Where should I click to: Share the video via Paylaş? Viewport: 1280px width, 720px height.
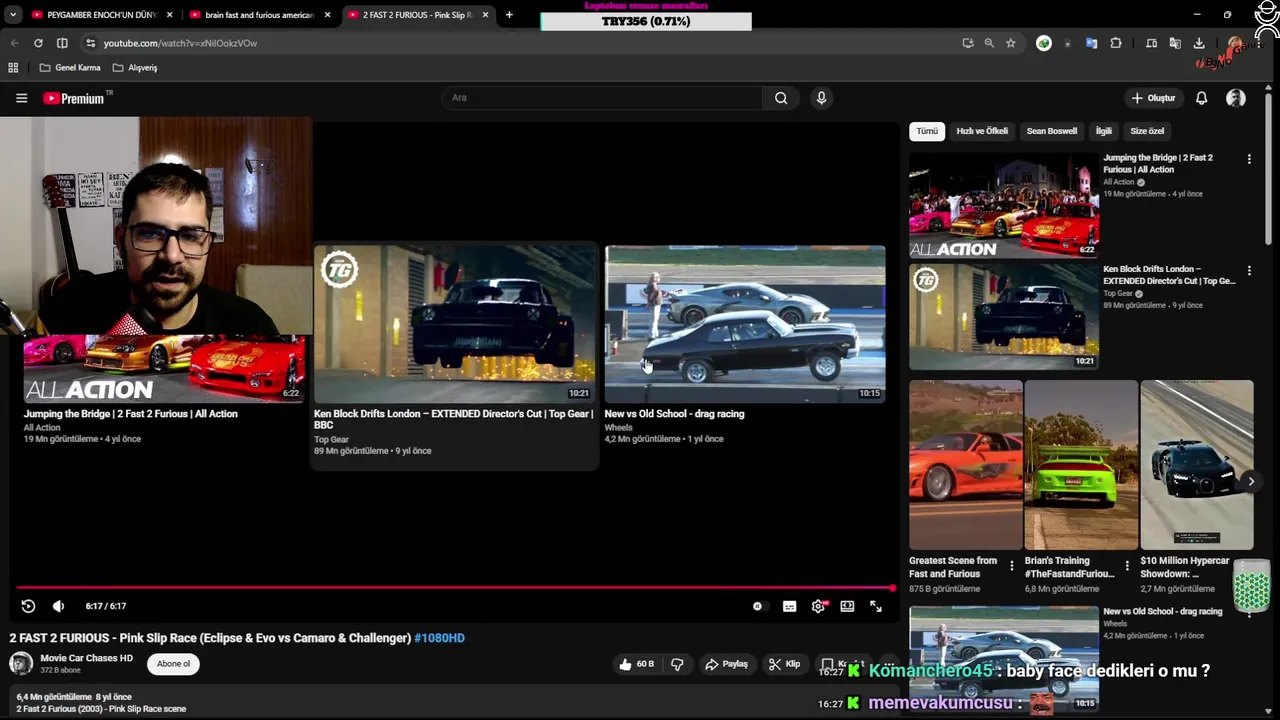click(x=726, y=664)
